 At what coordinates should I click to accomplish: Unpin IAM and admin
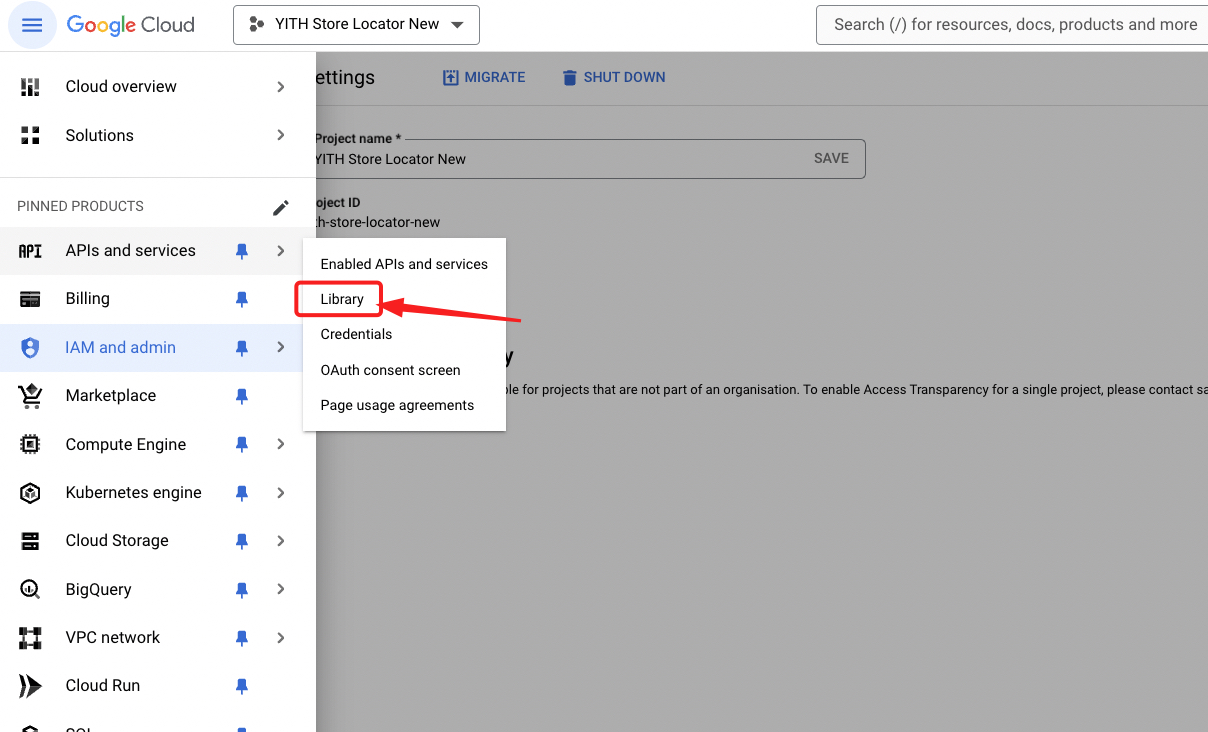point(241,348)
